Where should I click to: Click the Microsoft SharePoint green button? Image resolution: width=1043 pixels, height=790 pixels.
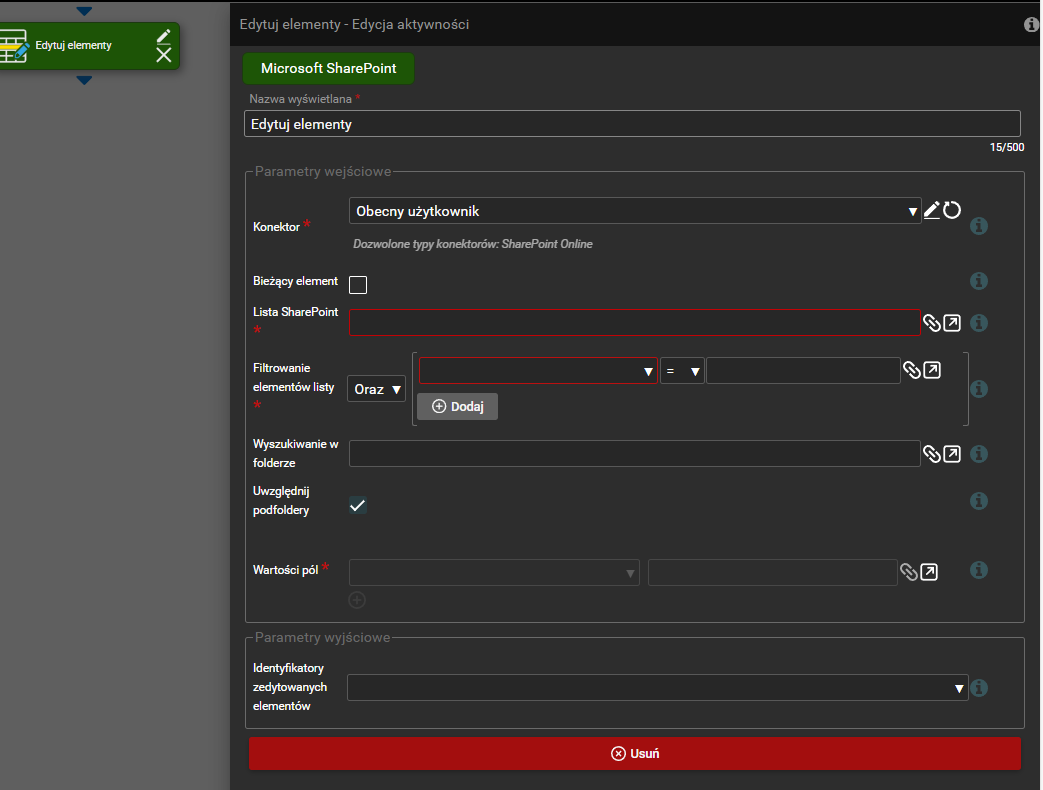[x=328, y=69]
